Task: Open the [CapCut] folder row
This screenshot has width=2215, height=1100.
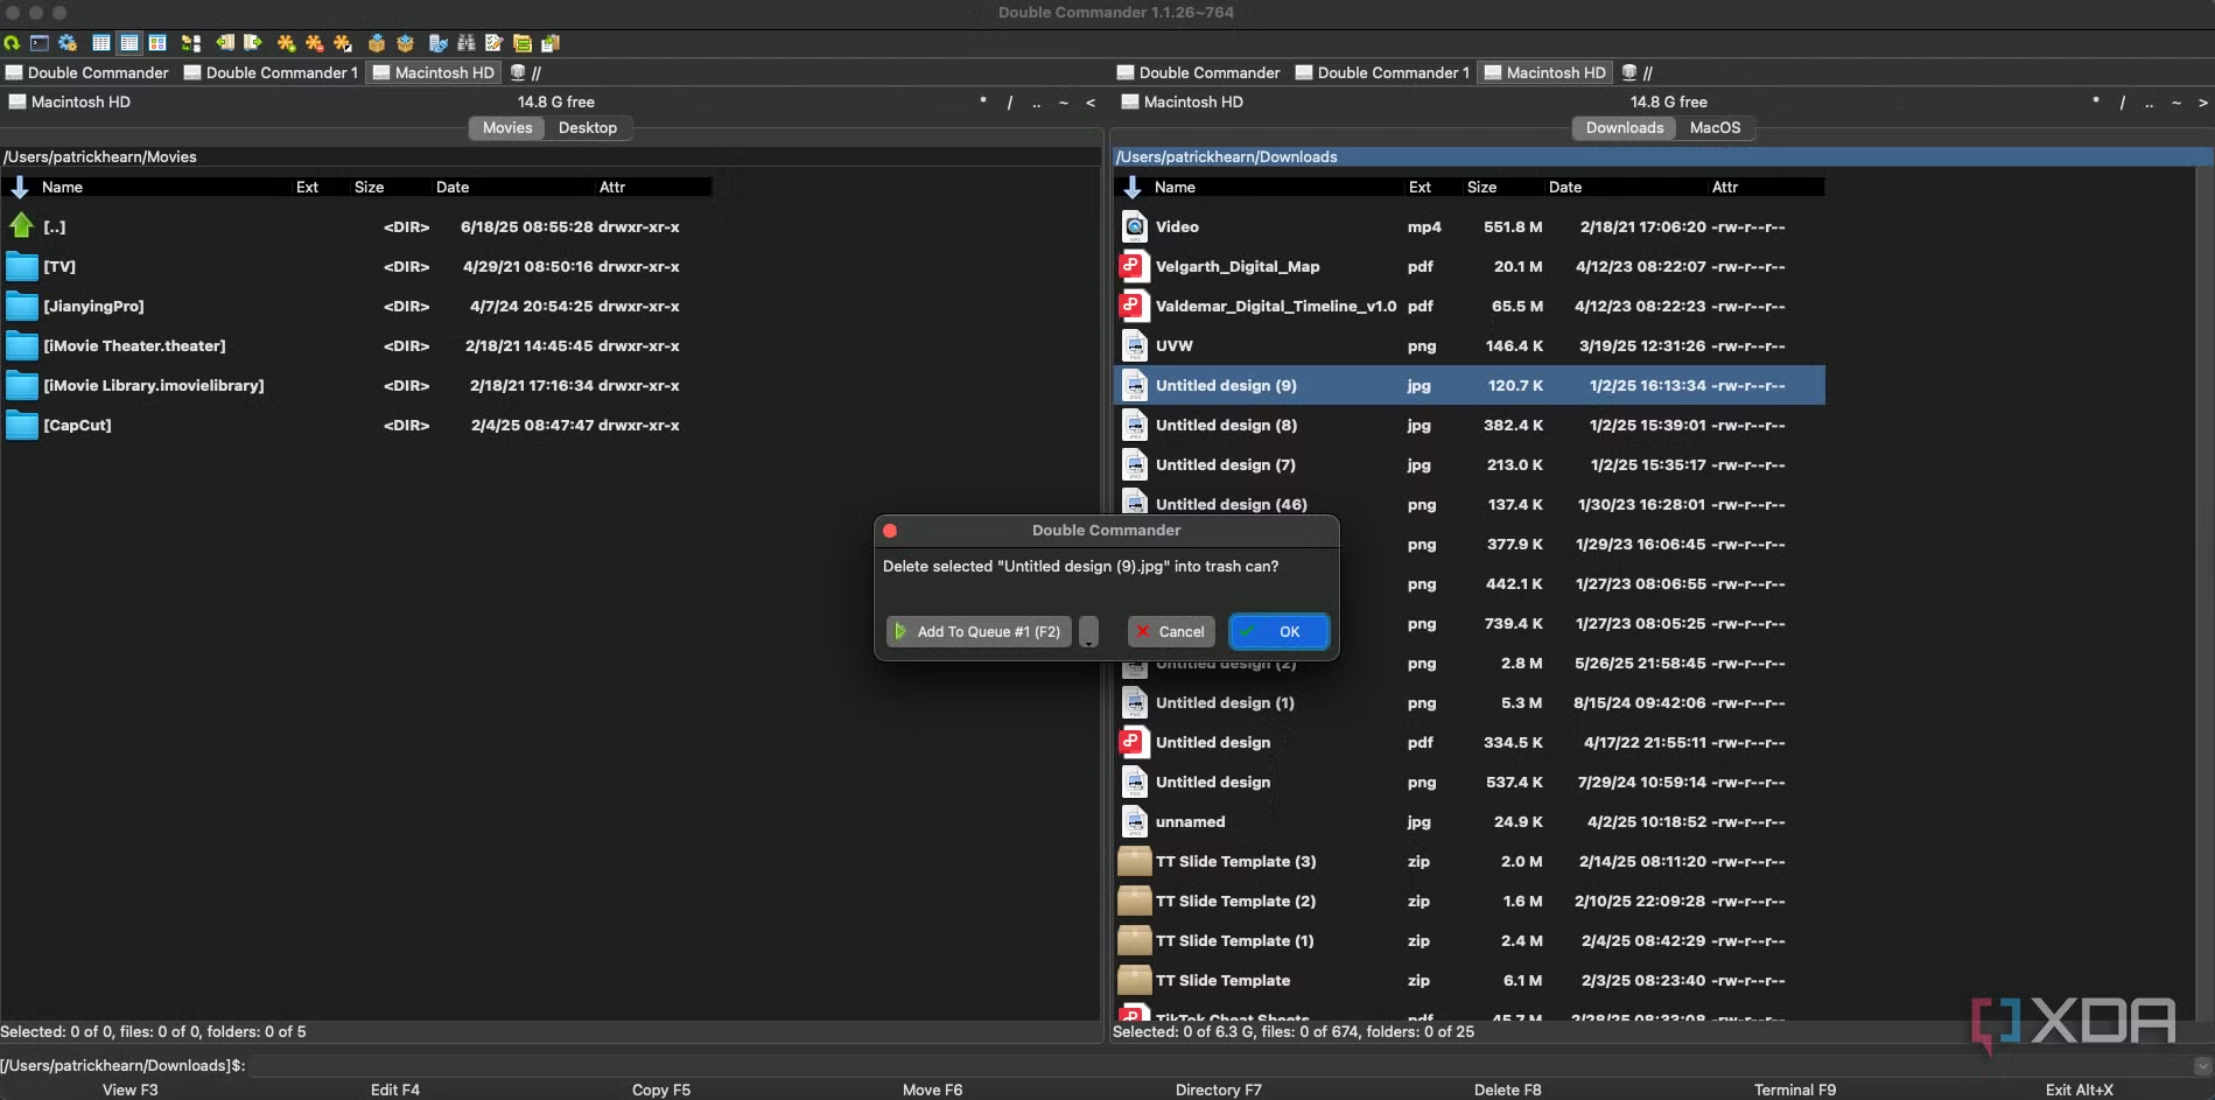Action: pyautogui.click(x=357, y=425)
